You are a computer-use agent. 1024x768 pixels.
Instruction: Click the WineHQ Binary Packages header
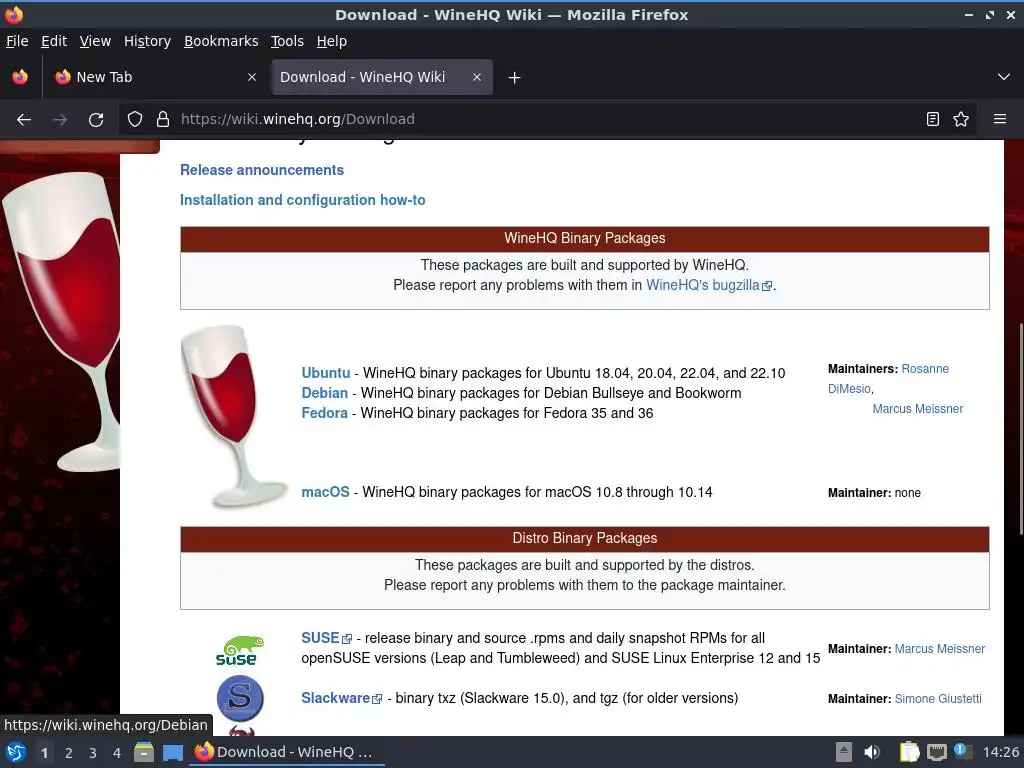584,238
